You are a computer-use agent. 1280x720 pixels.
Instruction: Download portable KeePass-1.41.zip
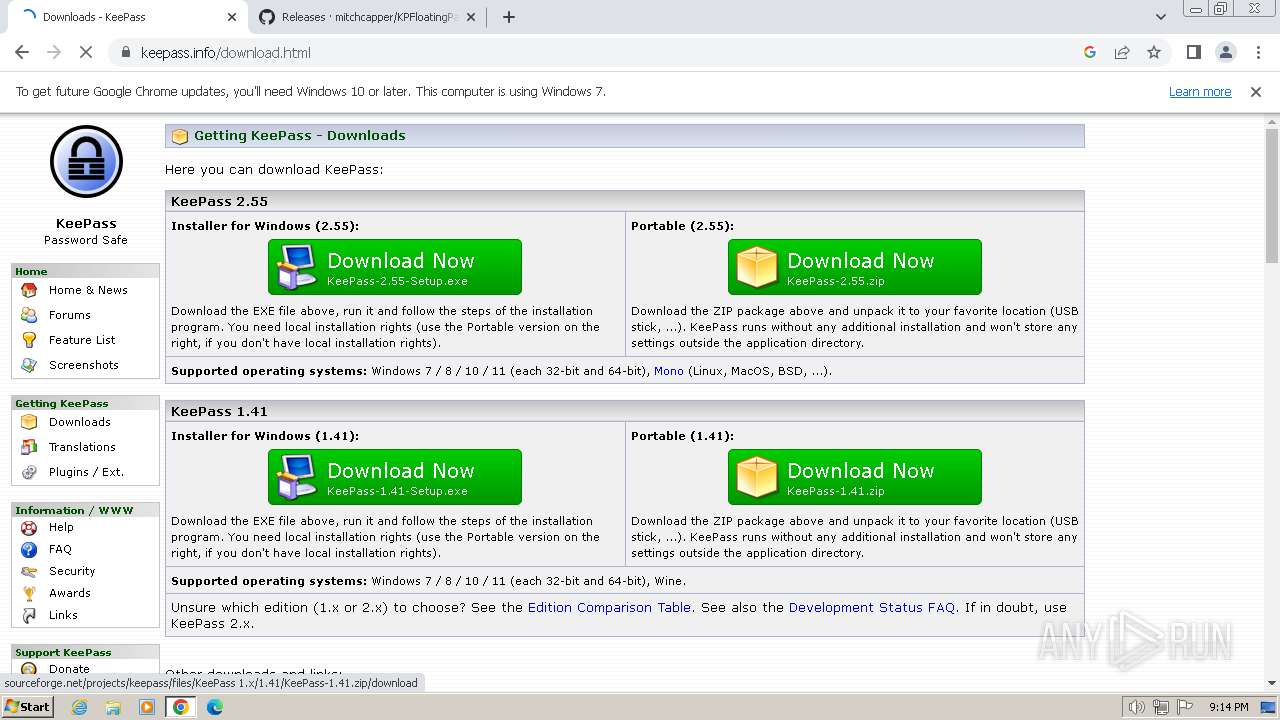point(855,477)
